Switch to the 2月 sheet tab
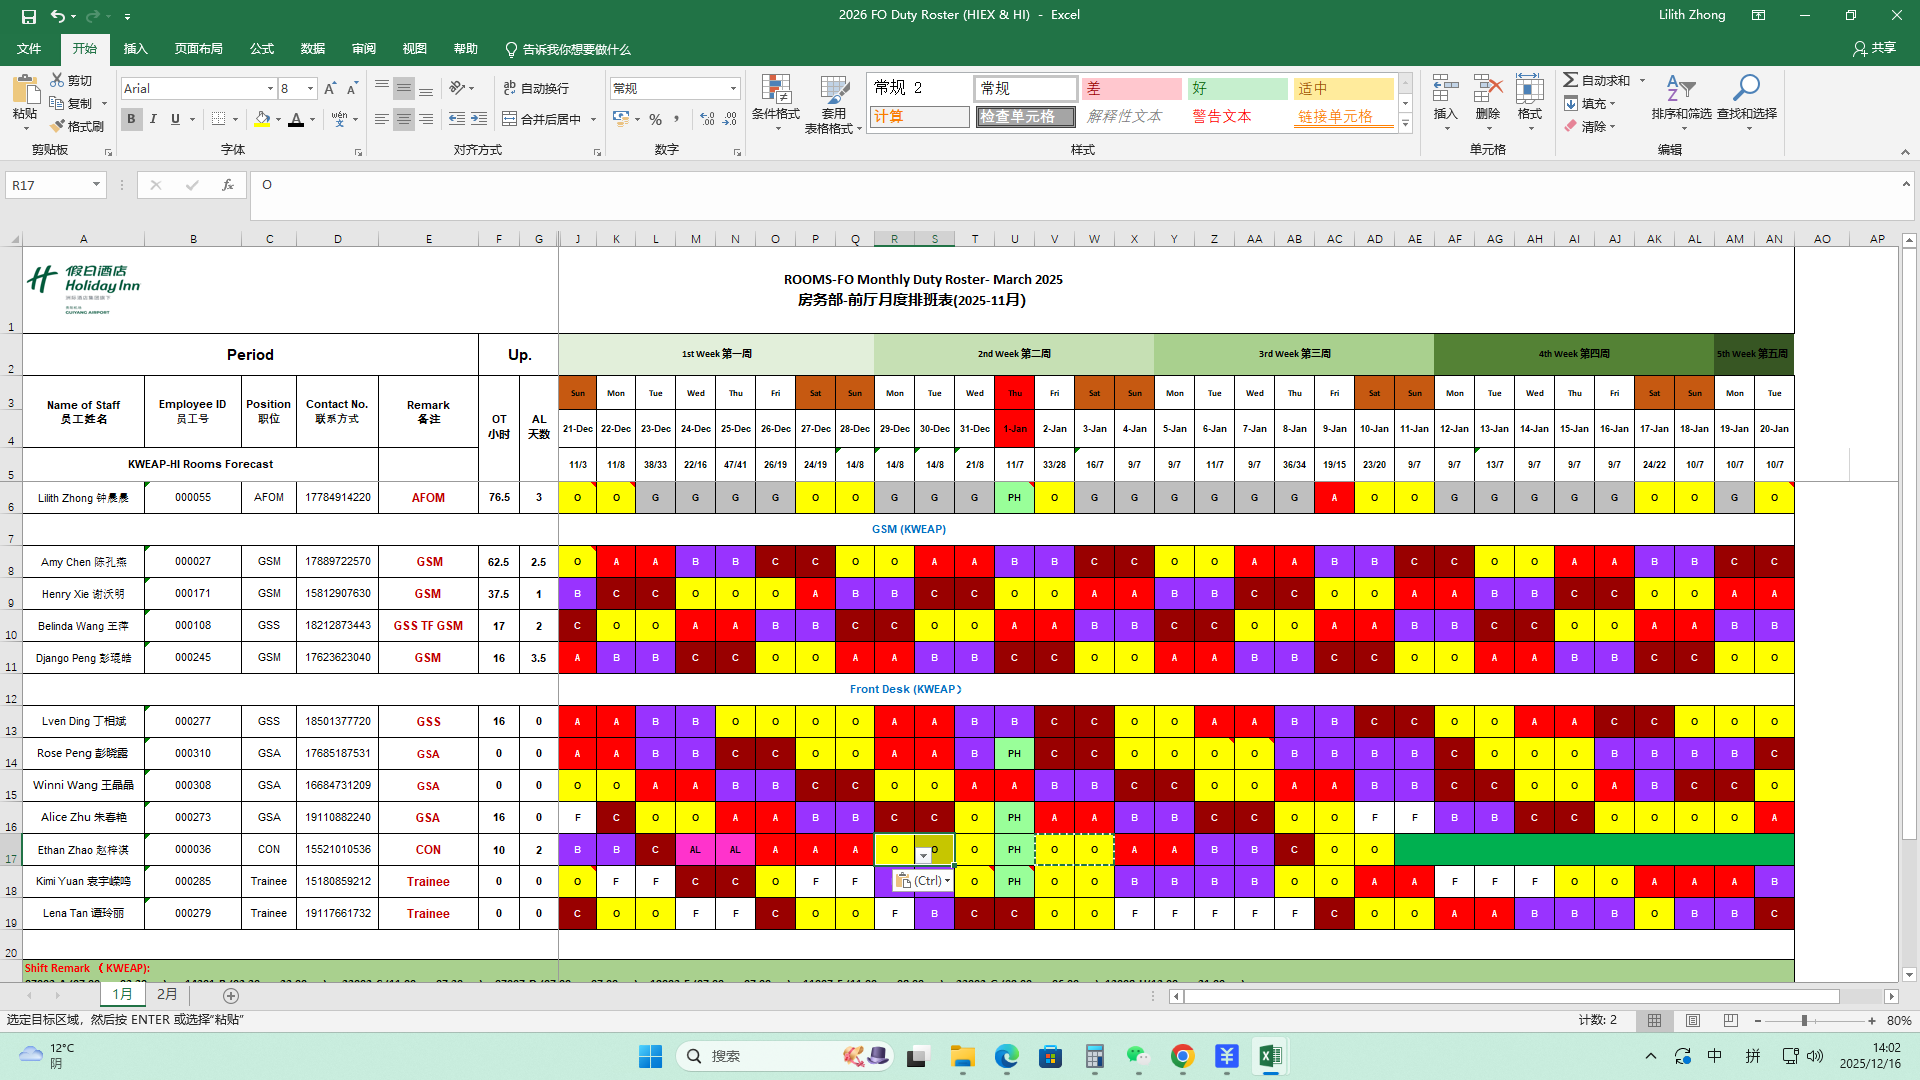Image resolution: width=1920 pixels, height=1080 pixels. tap(167, 995)
